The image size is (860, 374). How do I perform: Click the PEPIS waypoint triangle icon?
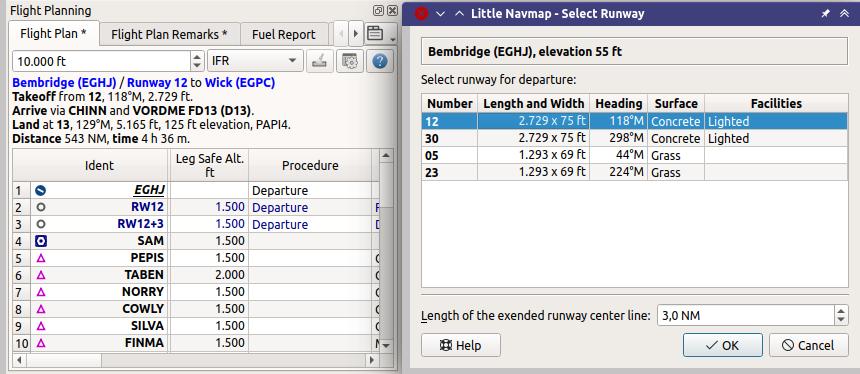(41, 258)
